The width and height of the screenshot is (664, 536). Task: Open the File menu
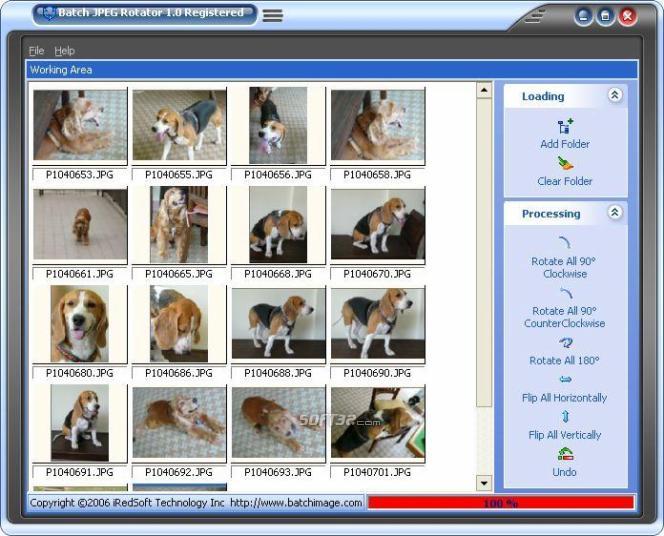(x=36, y=51)
